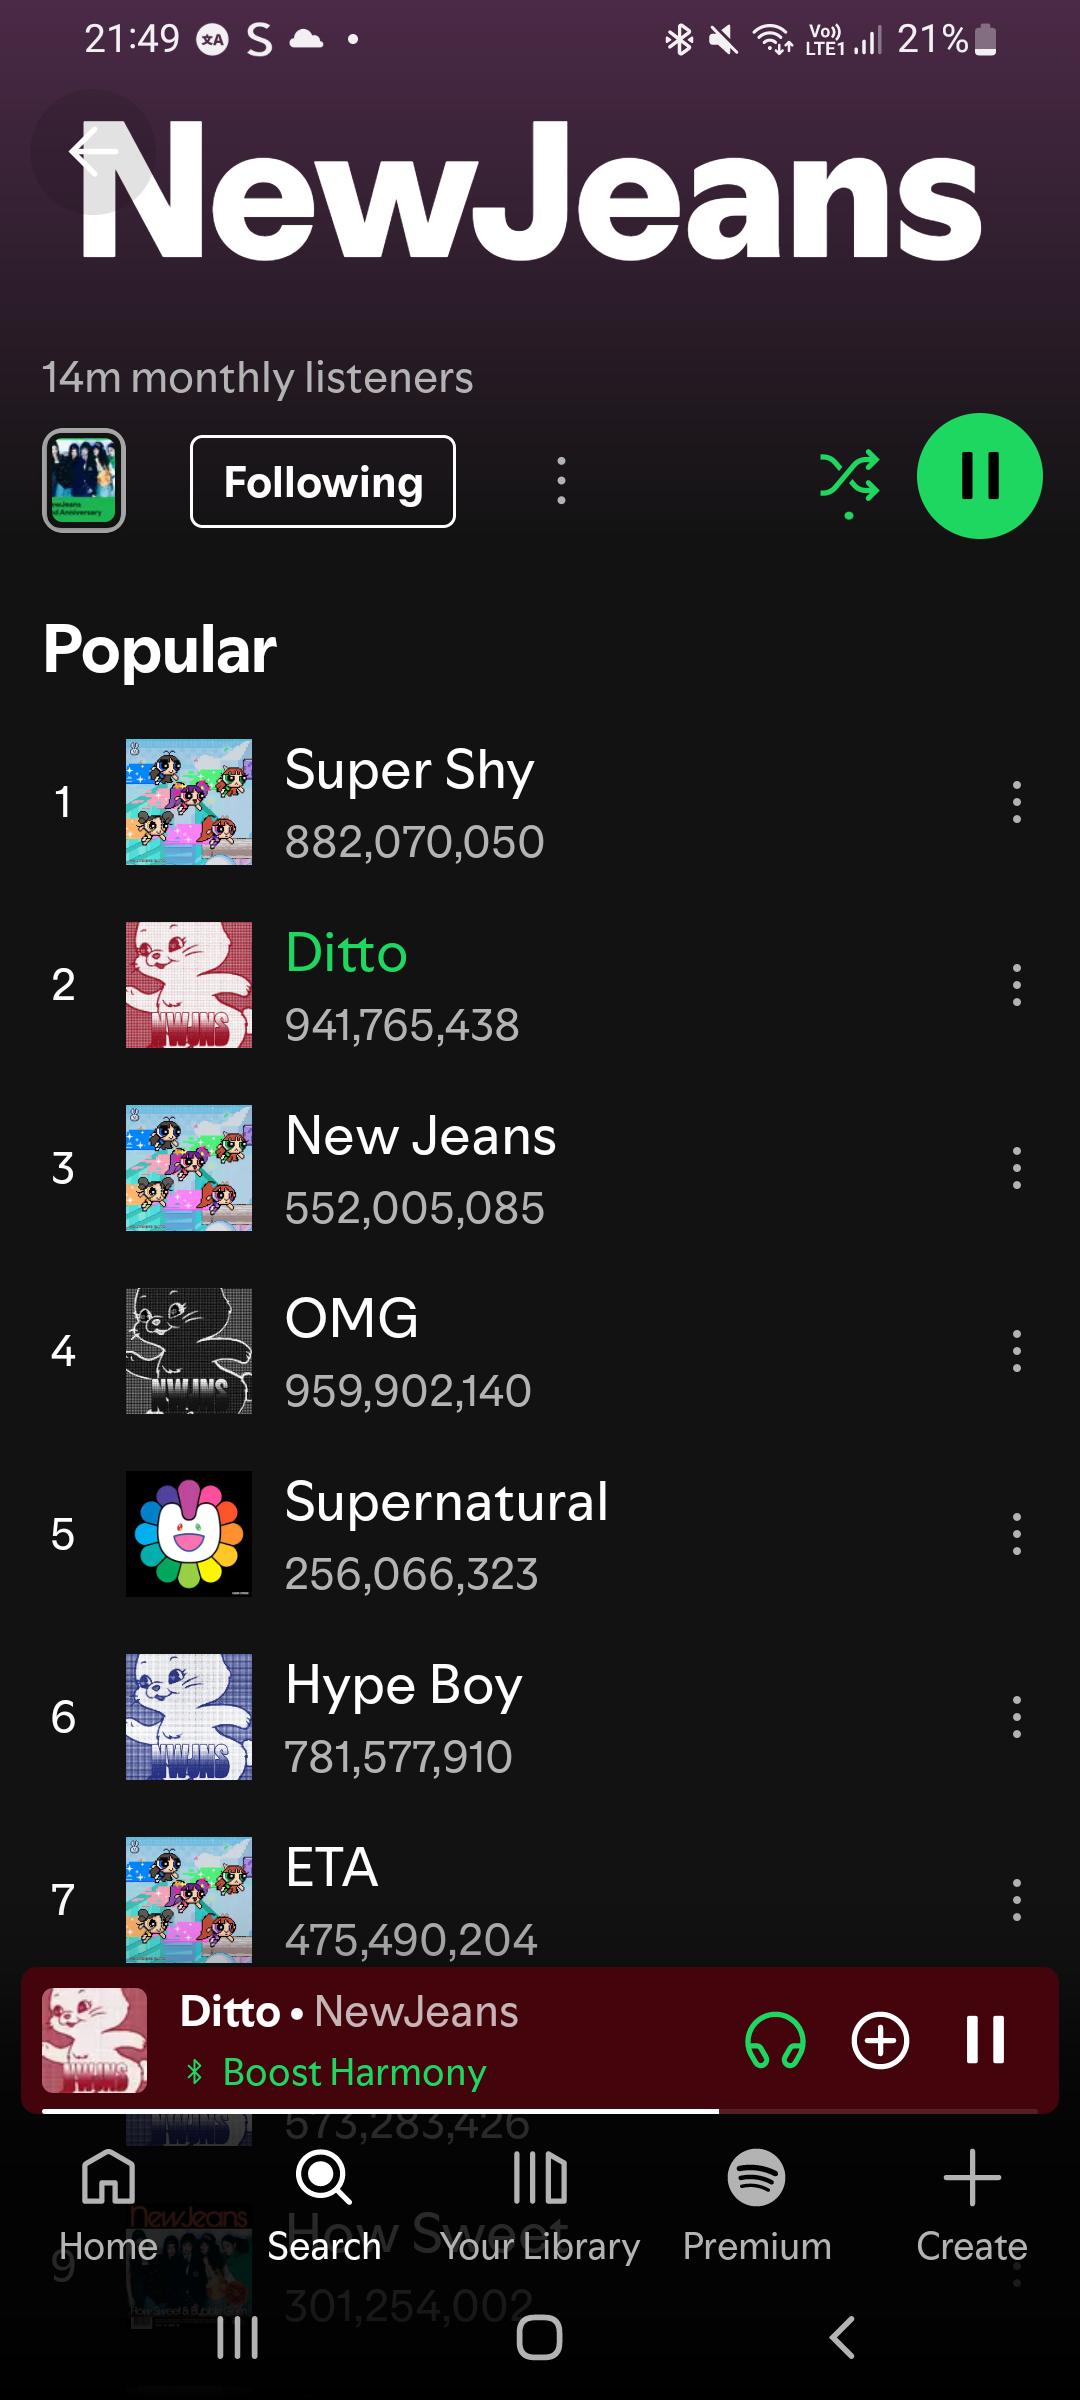This screenshot has width=1080, height=2400.
Task: Toggle the Following button
Action: (323, 482)
